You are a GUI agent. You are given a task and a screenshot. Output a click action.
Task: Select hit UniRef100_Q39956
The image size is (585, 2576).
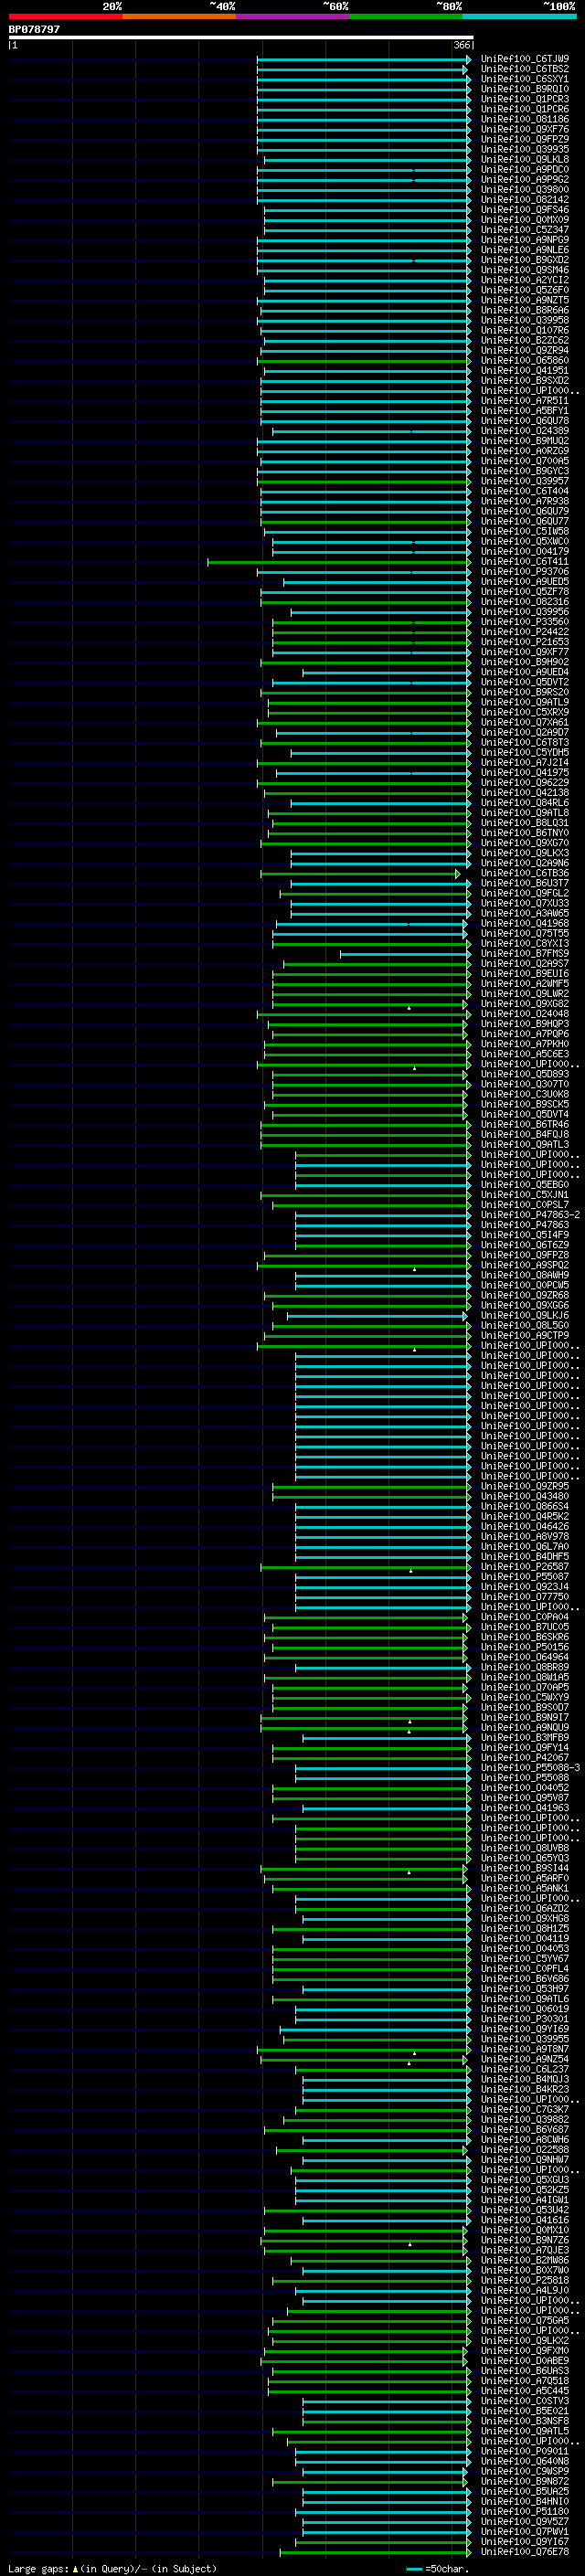[525, 611]
